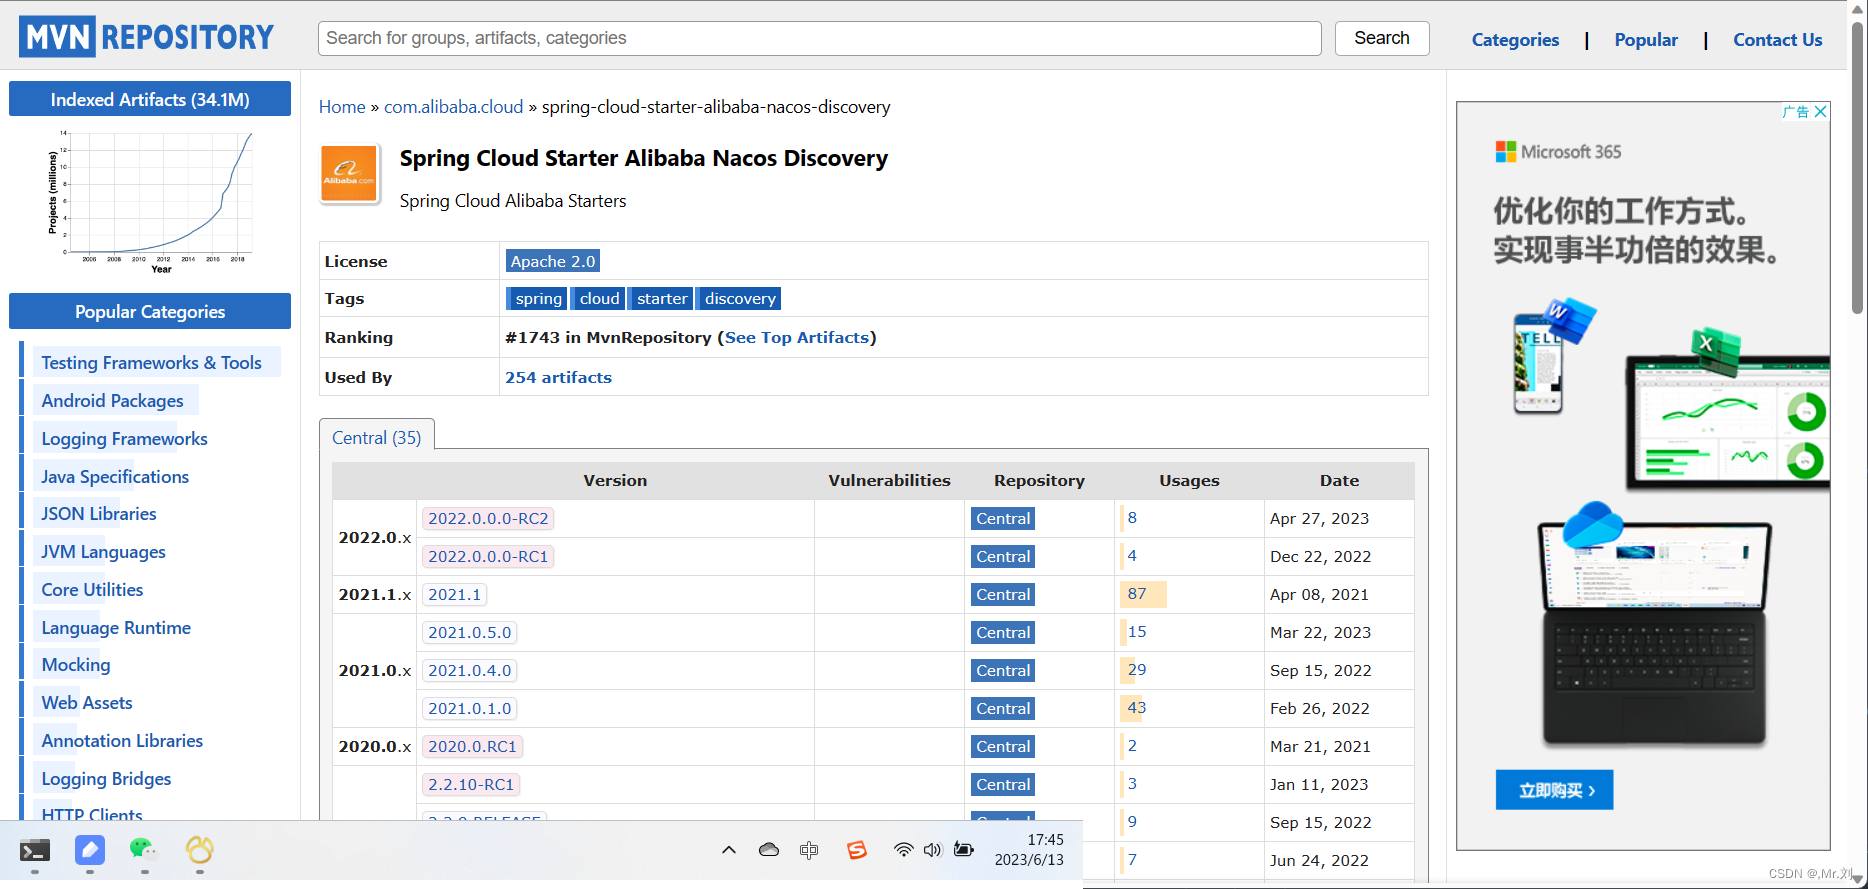
Task: Open version 2022.0.0.0-RC1
Action: click(x=488, y=556)
